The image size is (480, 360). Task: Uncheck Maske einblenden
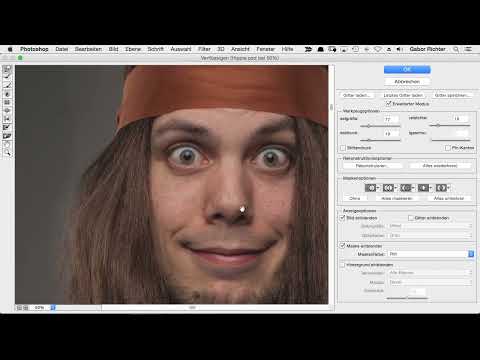(342, 246)
